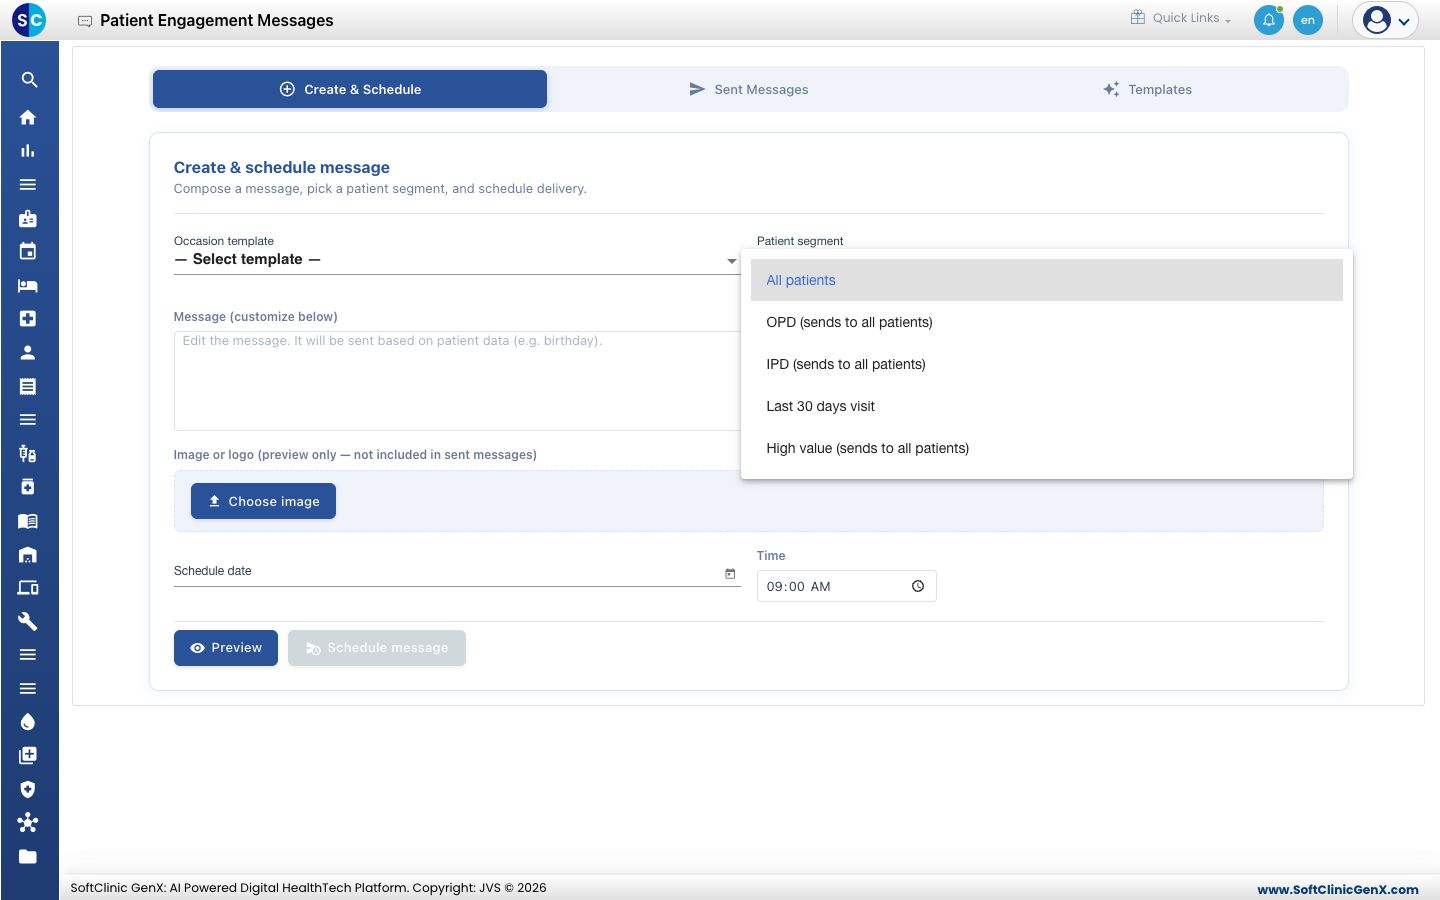Select 'All patients' segment option

pyautogui.click(x=1047, y=280)
